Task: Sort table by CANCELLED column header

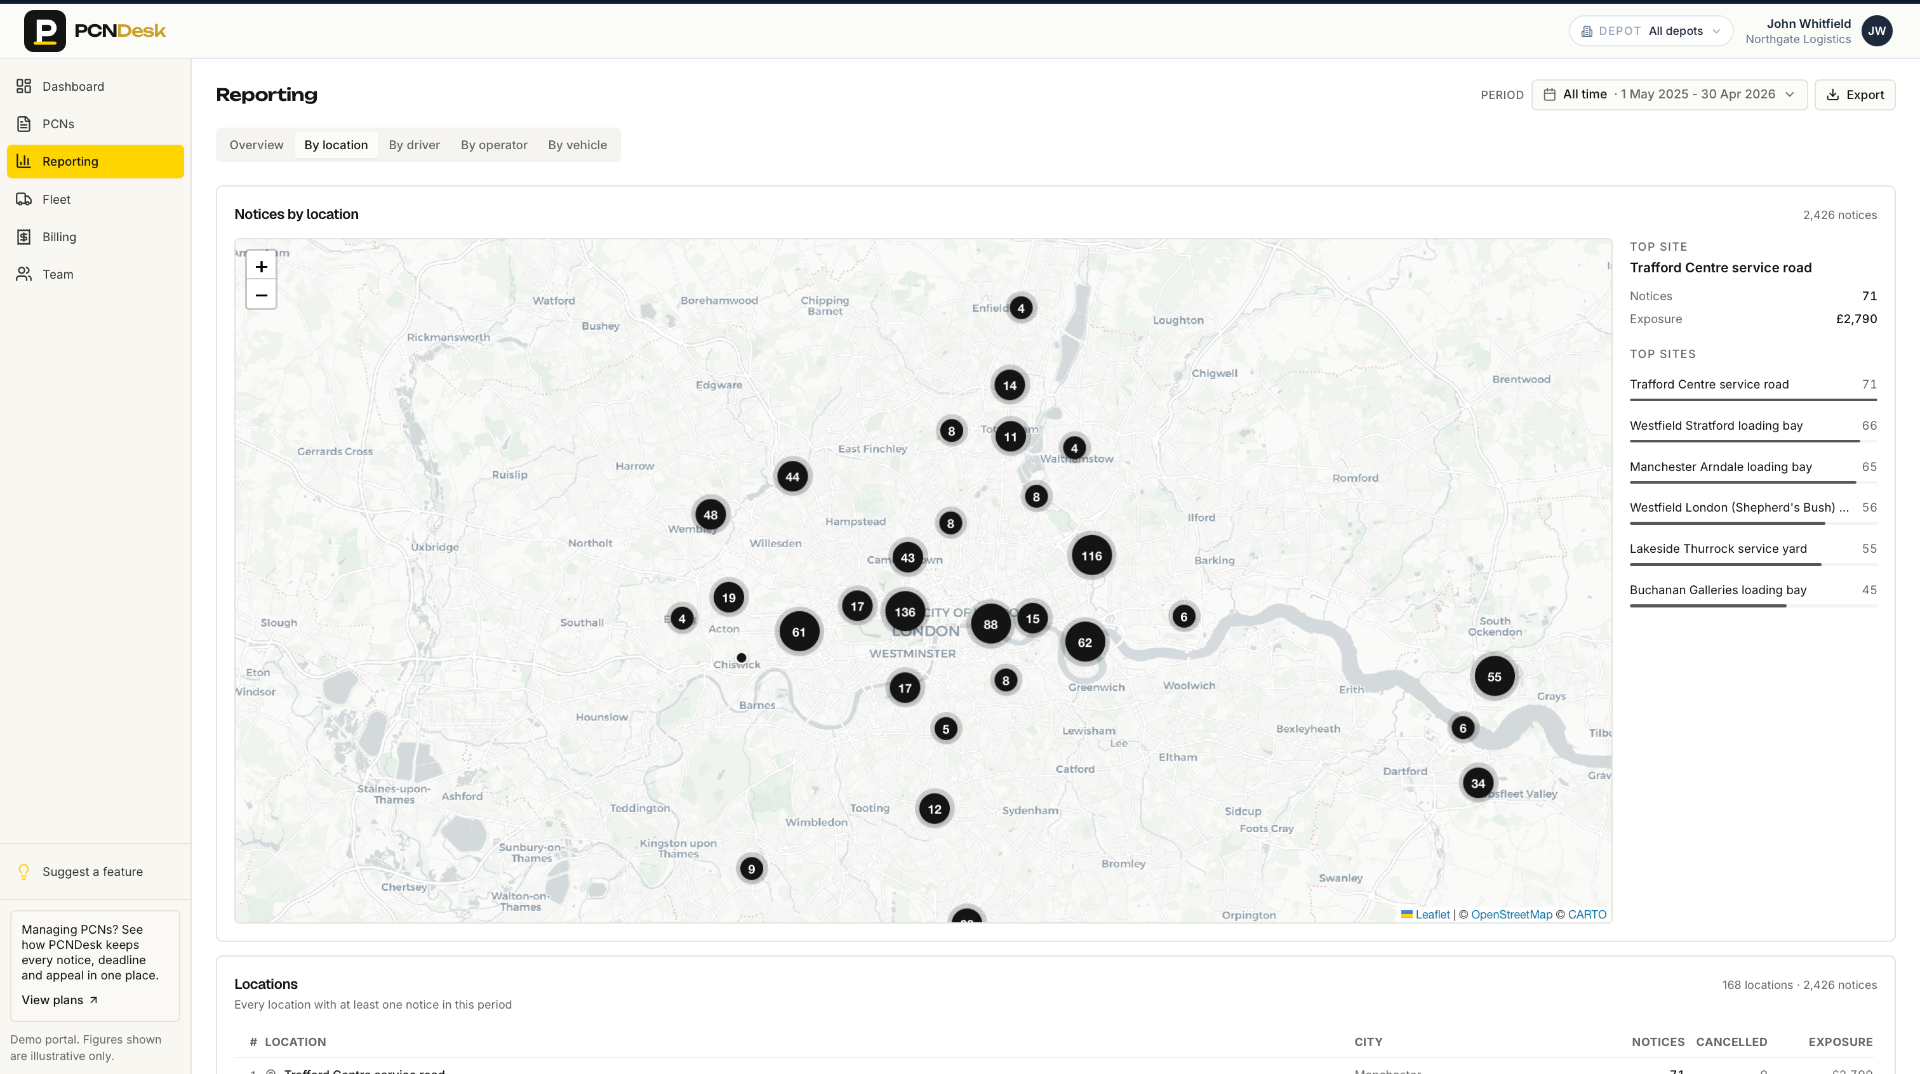Action: click(x=1731, y=1042)
